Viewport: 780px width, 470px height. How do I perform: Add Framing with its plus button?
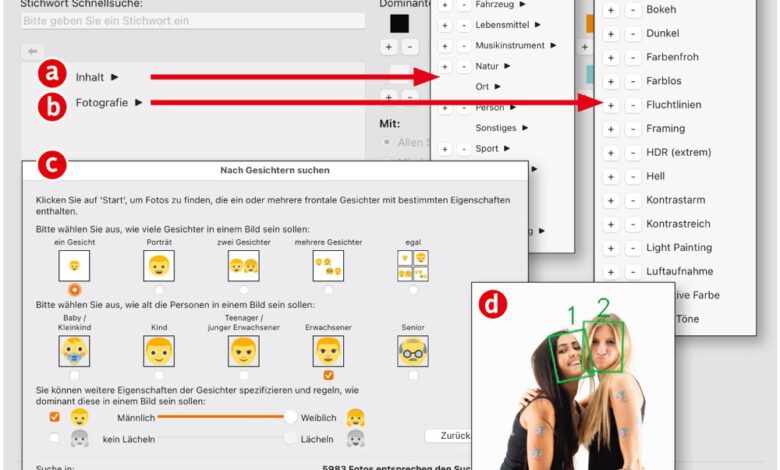(x=611, y=129)
